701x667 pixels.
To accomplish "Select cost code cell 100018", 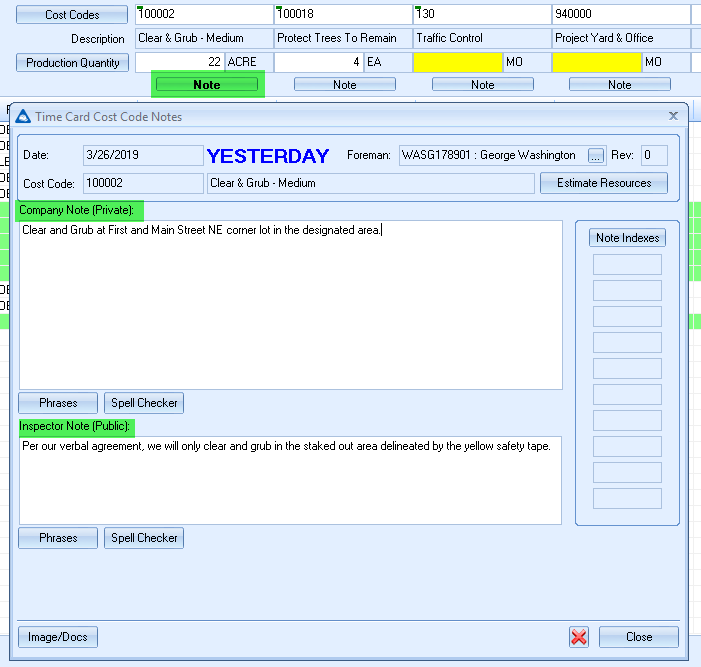I will pos(343,14).
